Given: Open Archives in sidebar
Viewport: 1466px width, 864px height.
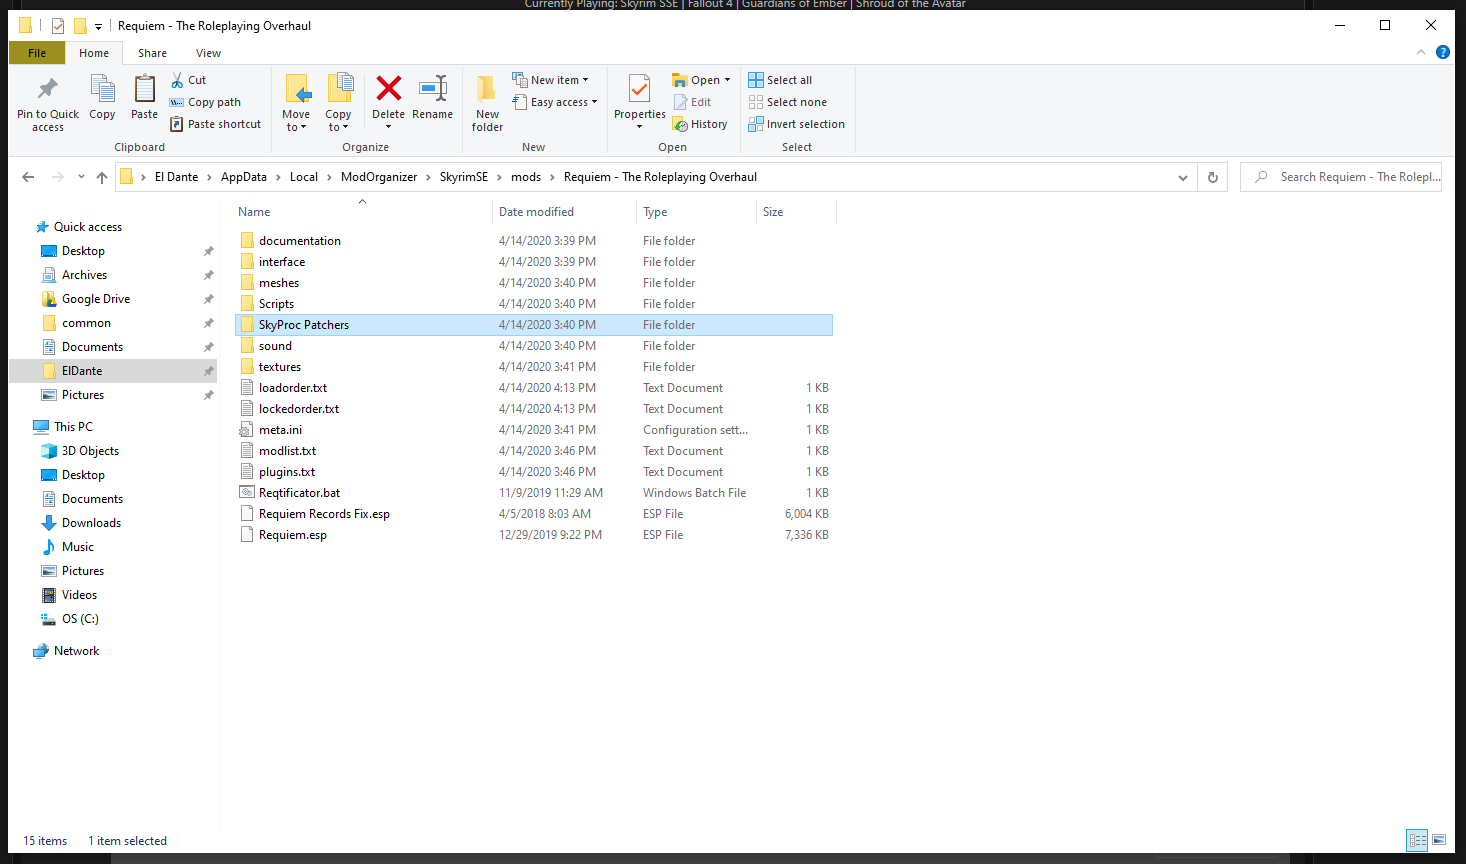Looking at the screenshot, I should [84, 275].
